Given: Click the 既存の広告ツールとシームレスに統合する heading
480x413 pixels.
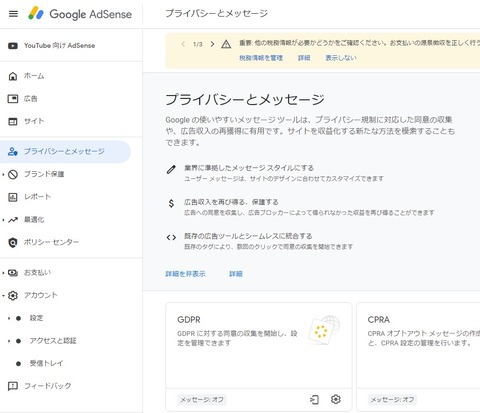Looking at the screenshot, I should click(x=248, y=236).
